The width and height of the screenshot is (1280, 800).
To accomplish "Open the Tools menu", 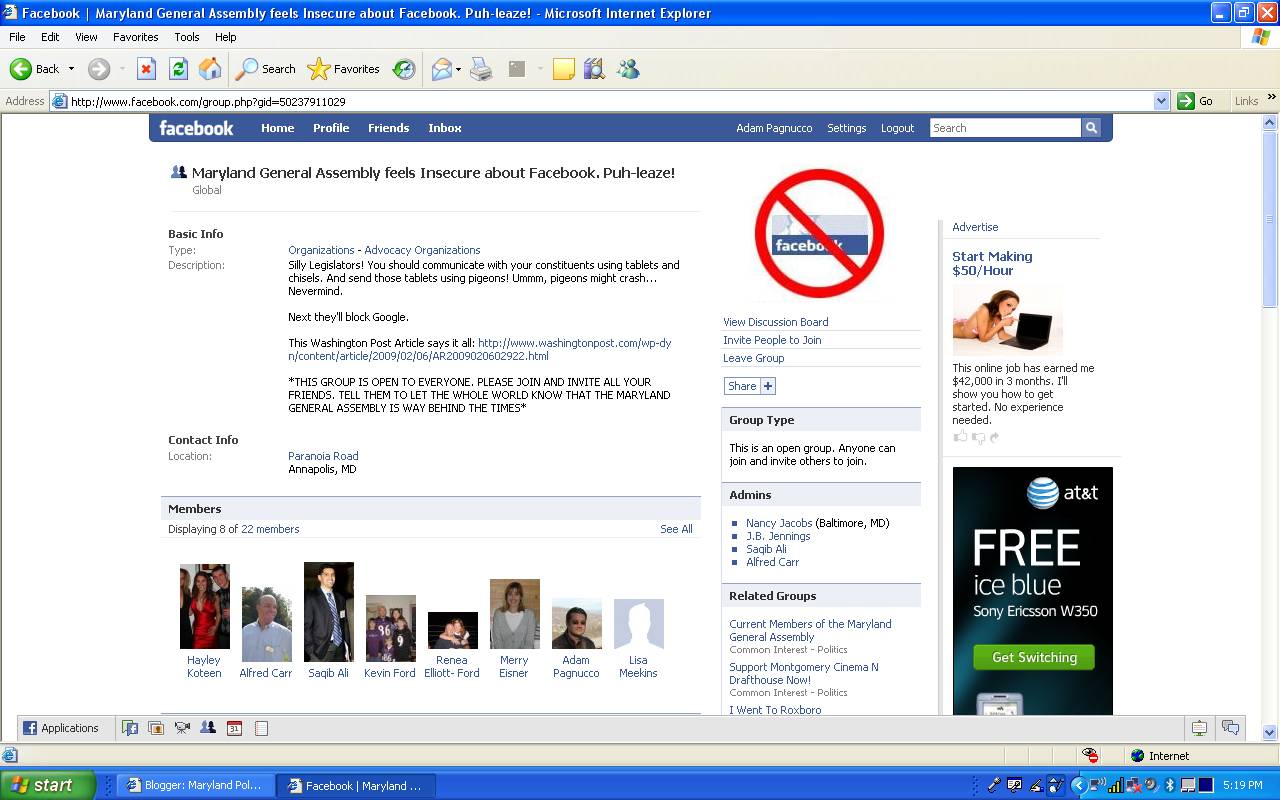I will tap(187, 37).
